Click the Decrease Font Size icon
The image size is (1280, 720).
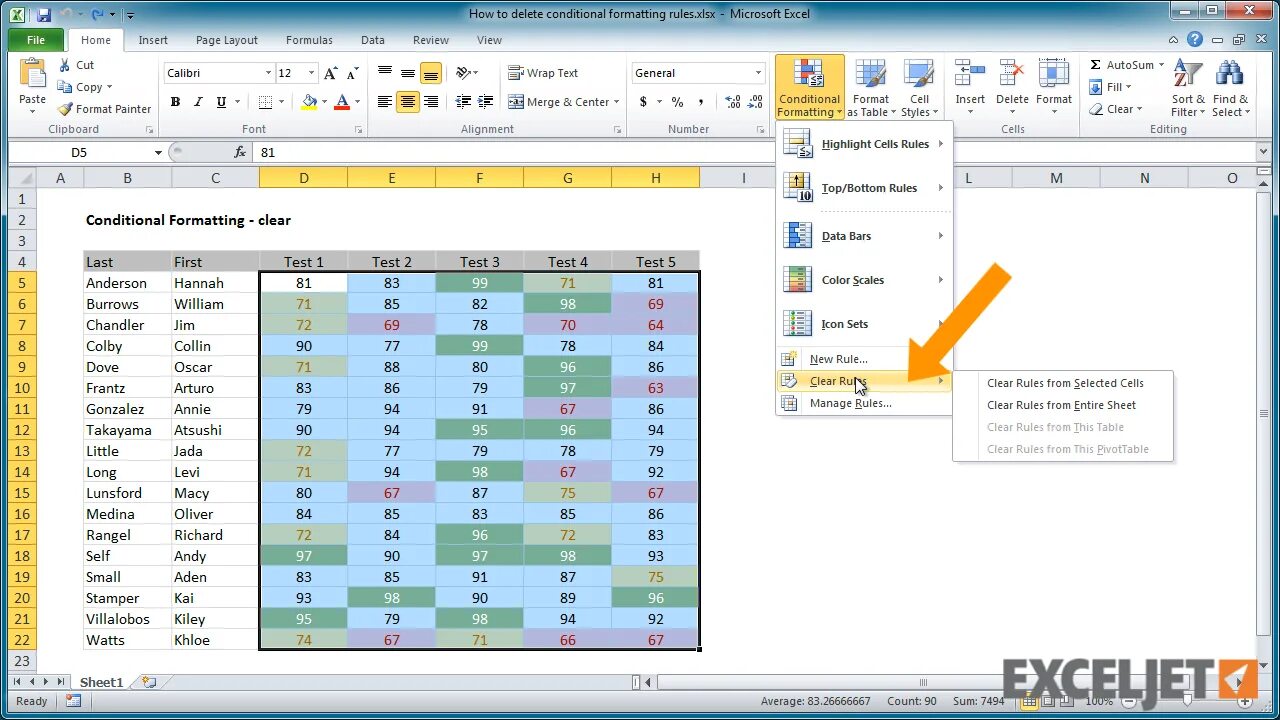tap(352, 73)
